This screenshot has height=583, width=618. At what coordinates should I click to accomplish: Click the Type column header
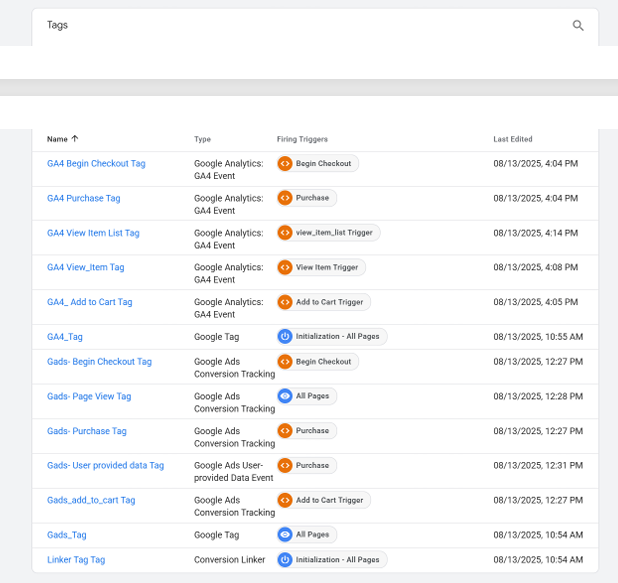202,139
